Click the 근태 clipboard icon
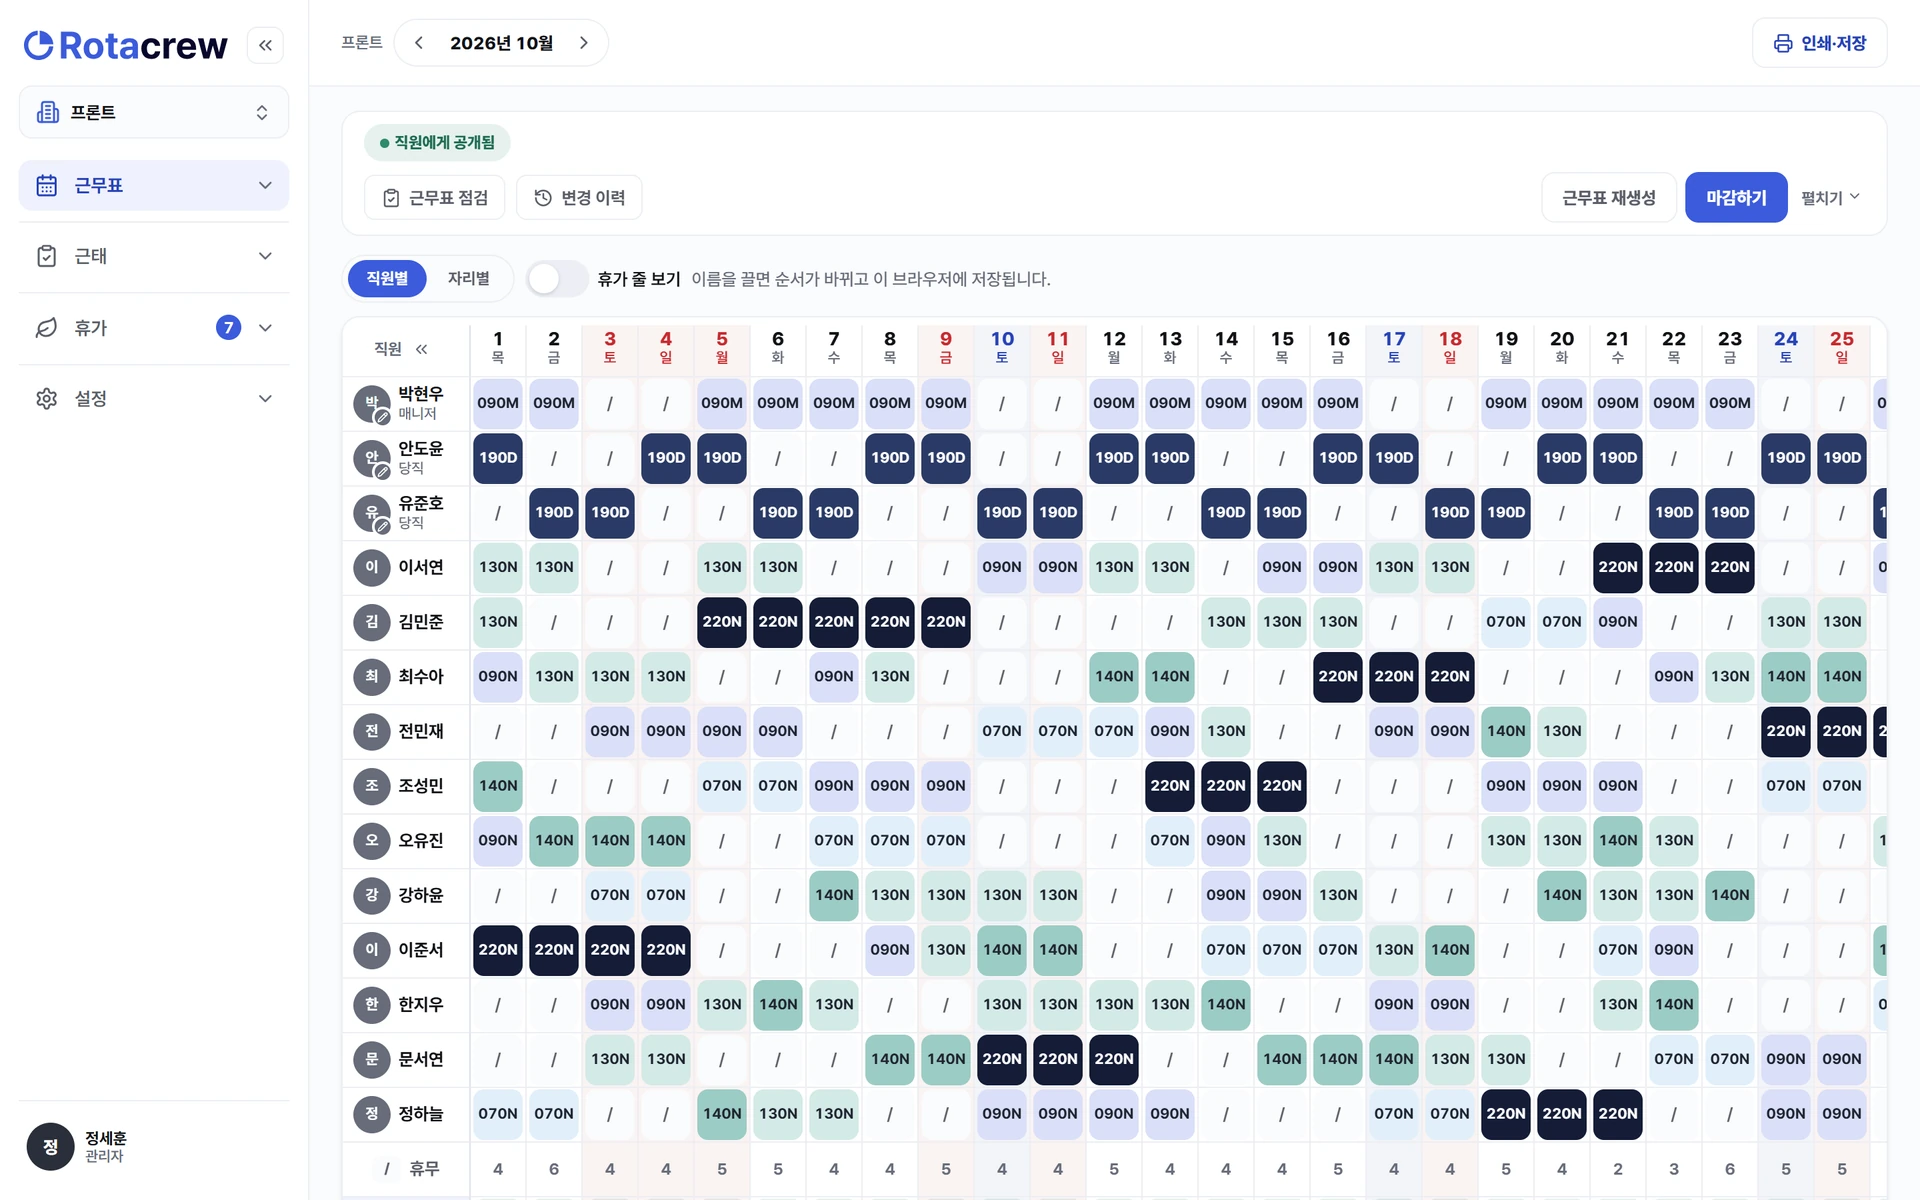1920x1200 pixels. [46, 256]
